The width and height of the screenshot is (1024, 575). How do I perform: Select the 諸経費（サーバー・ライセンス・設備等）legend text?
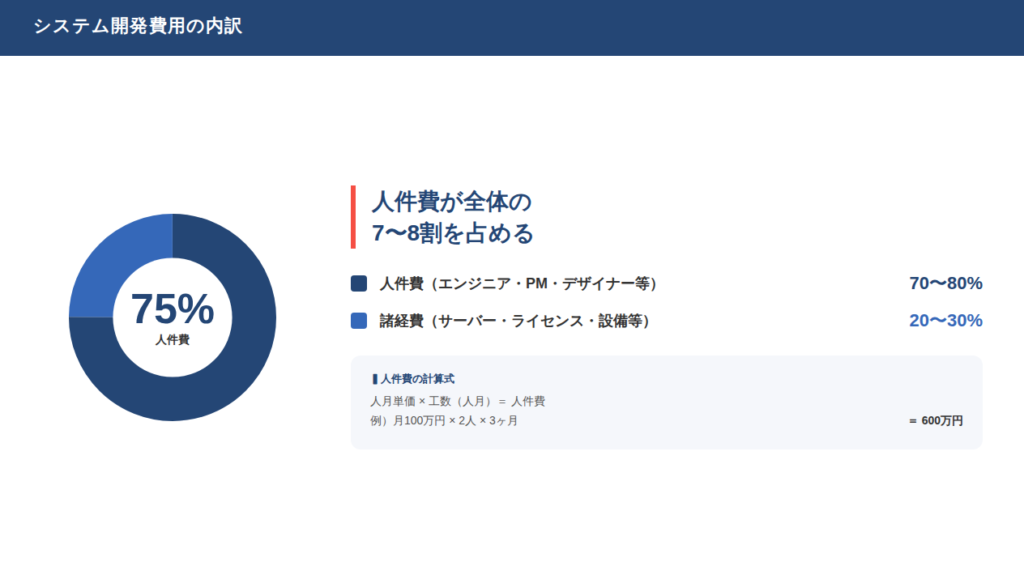[514, 321]
